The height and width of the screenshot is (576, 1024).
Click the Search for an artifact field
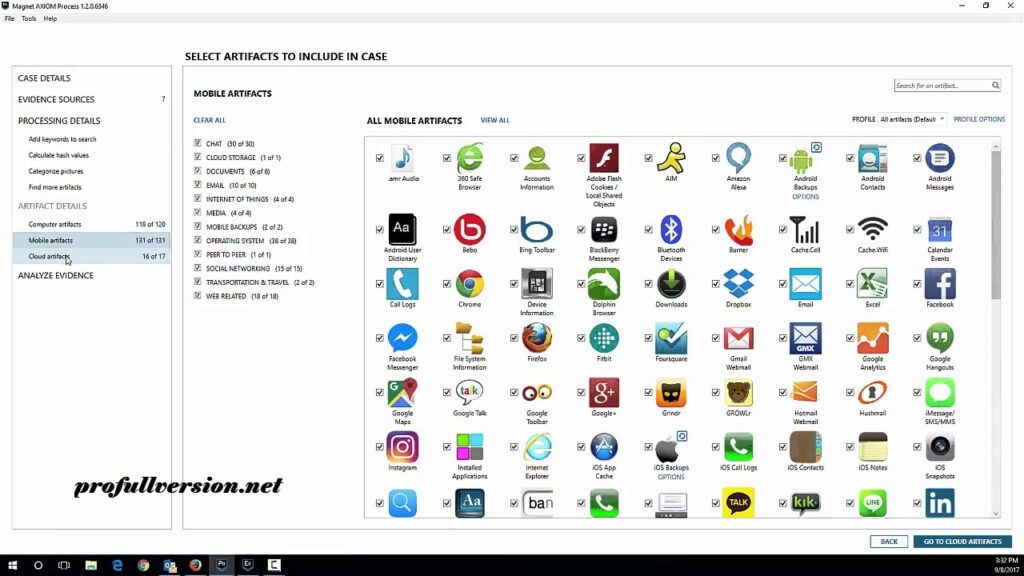pyautogui.click(x=941, y=86)
